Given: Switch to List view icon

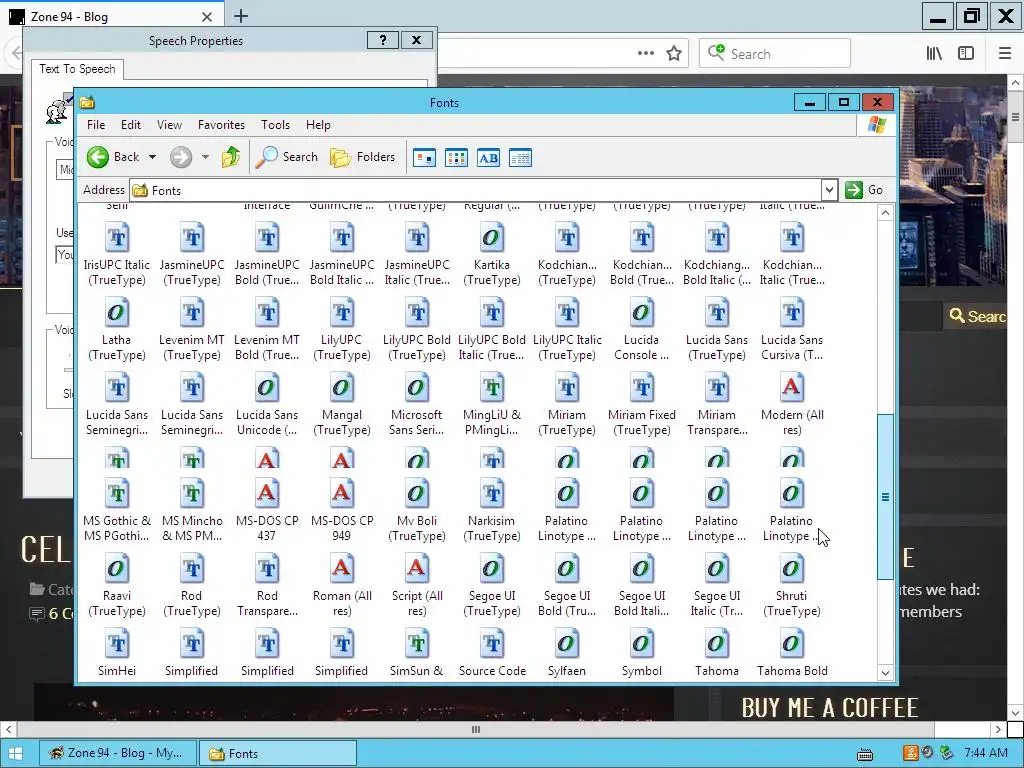Looking at the screenshot, I should (x=456, y=157).
